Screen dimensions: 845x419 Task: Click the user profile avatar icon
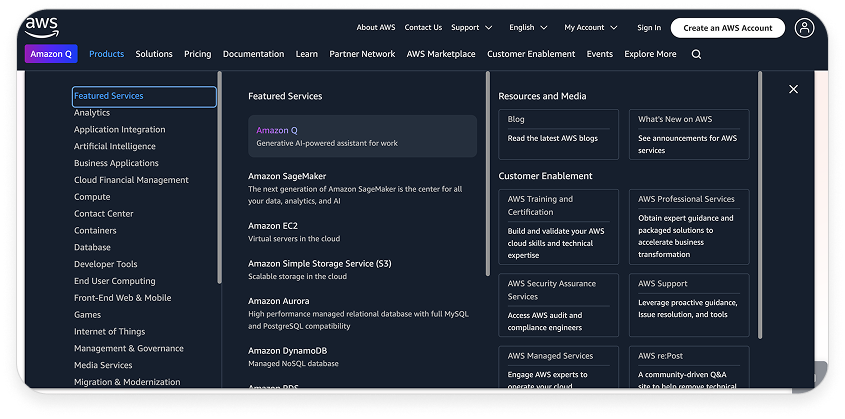click(804, 28)
